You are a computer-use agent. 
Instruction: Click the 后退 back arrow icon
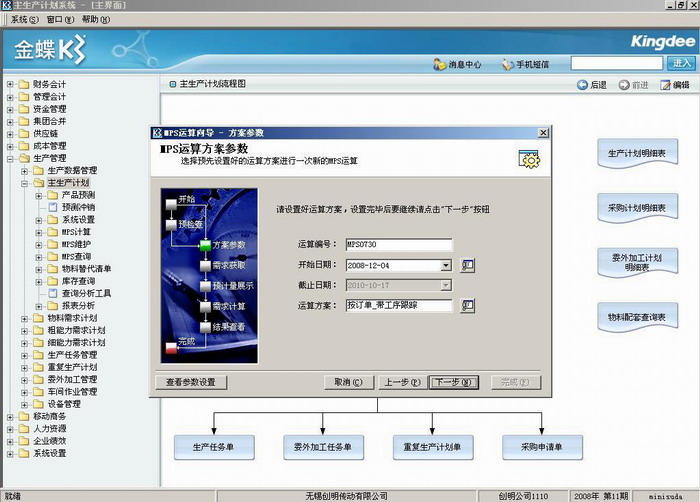point(582,85)
